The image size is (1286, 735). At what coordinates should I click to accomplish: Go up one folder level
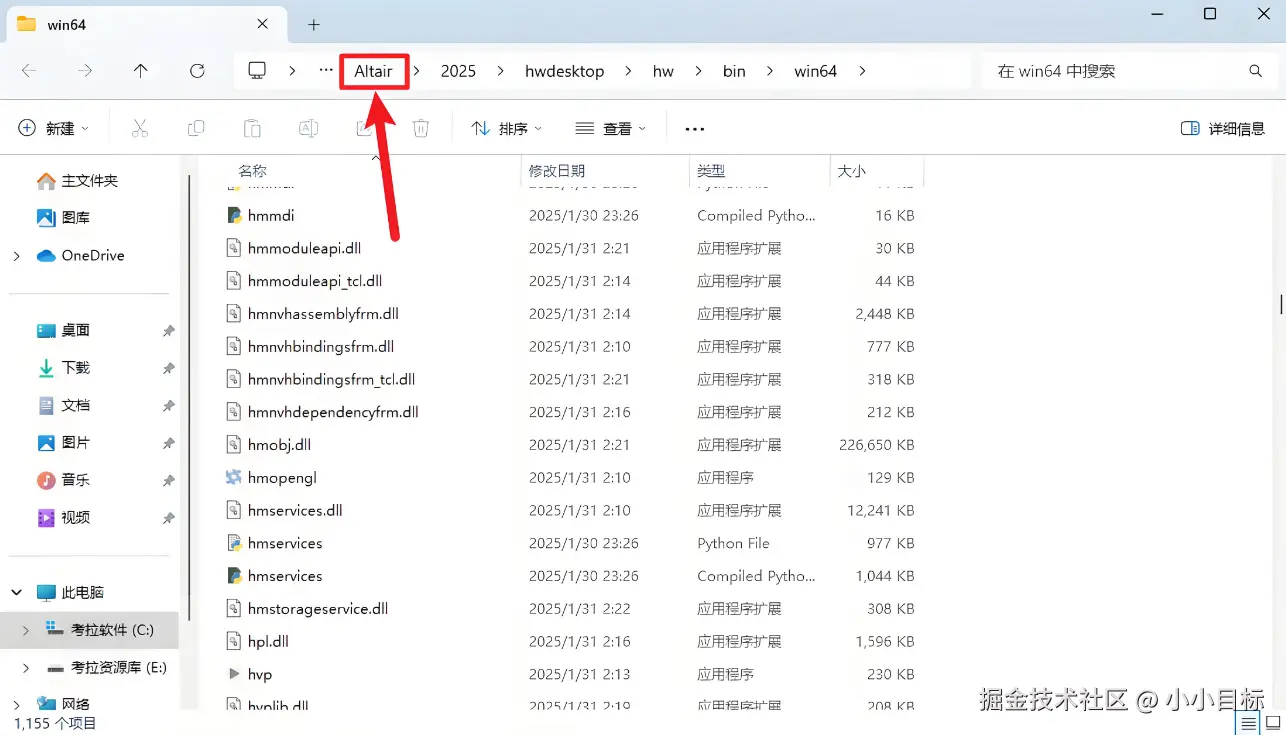pyautogui.click(x=141, y=71)
